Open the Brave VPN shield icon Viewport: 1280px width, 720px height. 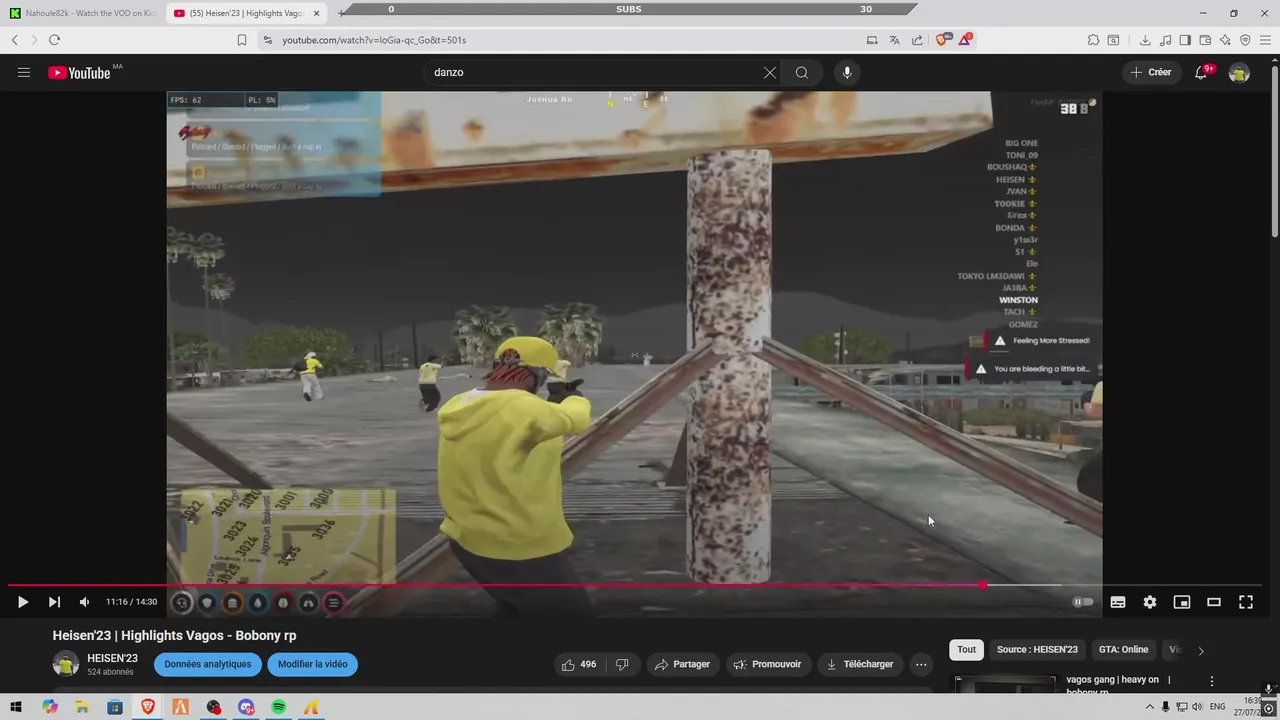(1245, 40)
